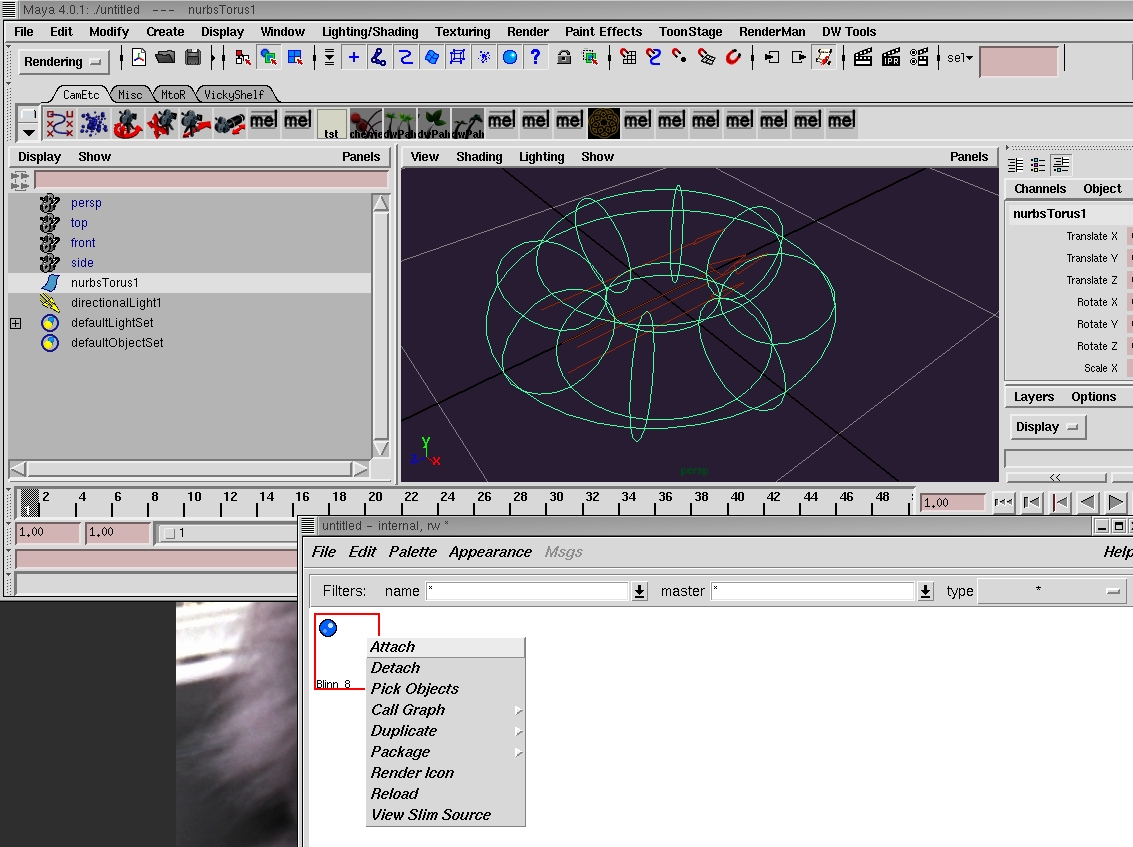The width and height of the screenshot is (1133, 847).
Task: Select by hierarchy mode icon
Action: point(243,58)
